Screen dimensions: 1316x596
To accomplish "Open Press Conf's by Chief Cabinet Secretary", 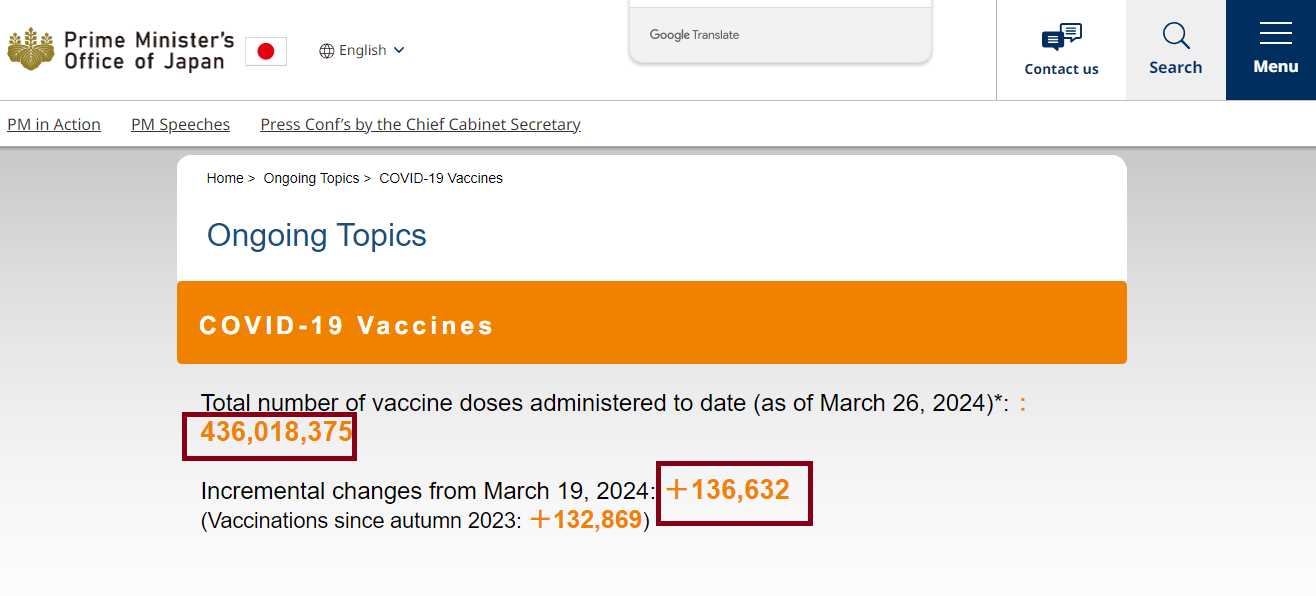I will [x=420, y=124].
